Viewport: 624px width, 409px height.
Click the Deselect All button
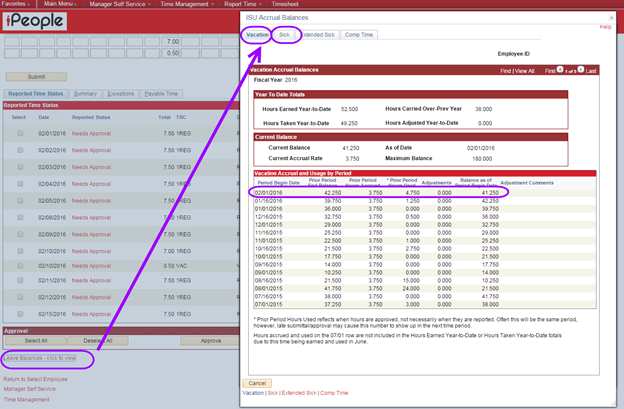coord(98,341)
